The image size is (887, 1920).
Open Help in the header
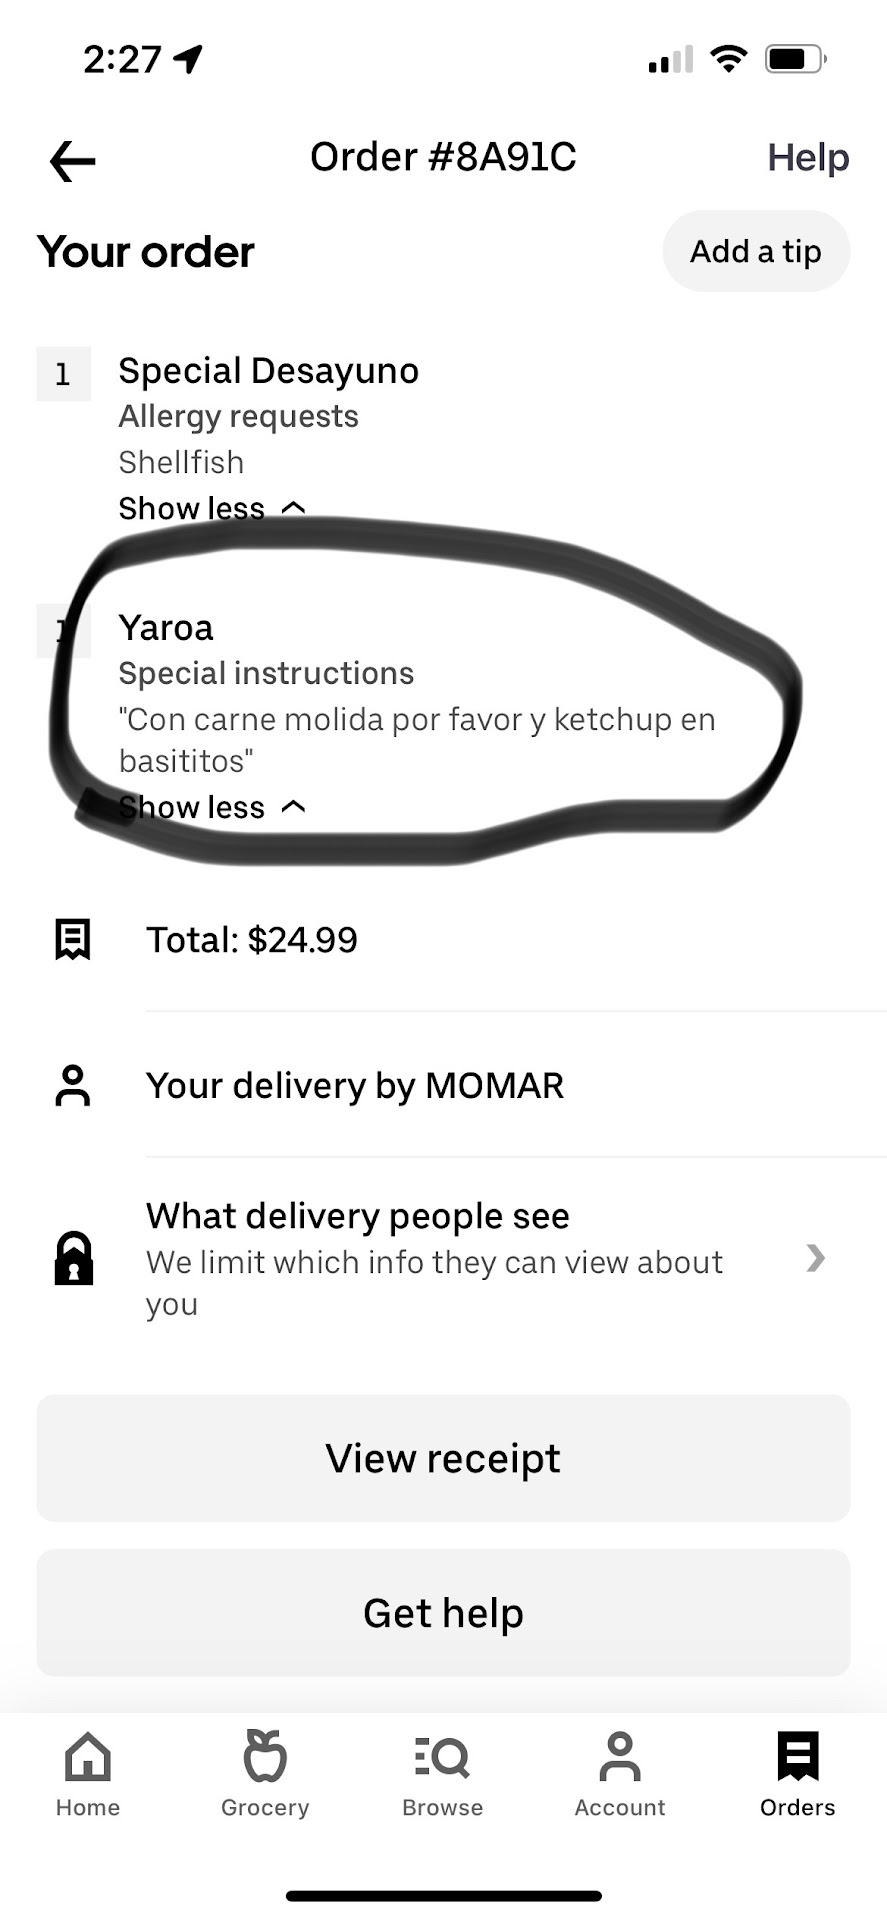(807, 158)
